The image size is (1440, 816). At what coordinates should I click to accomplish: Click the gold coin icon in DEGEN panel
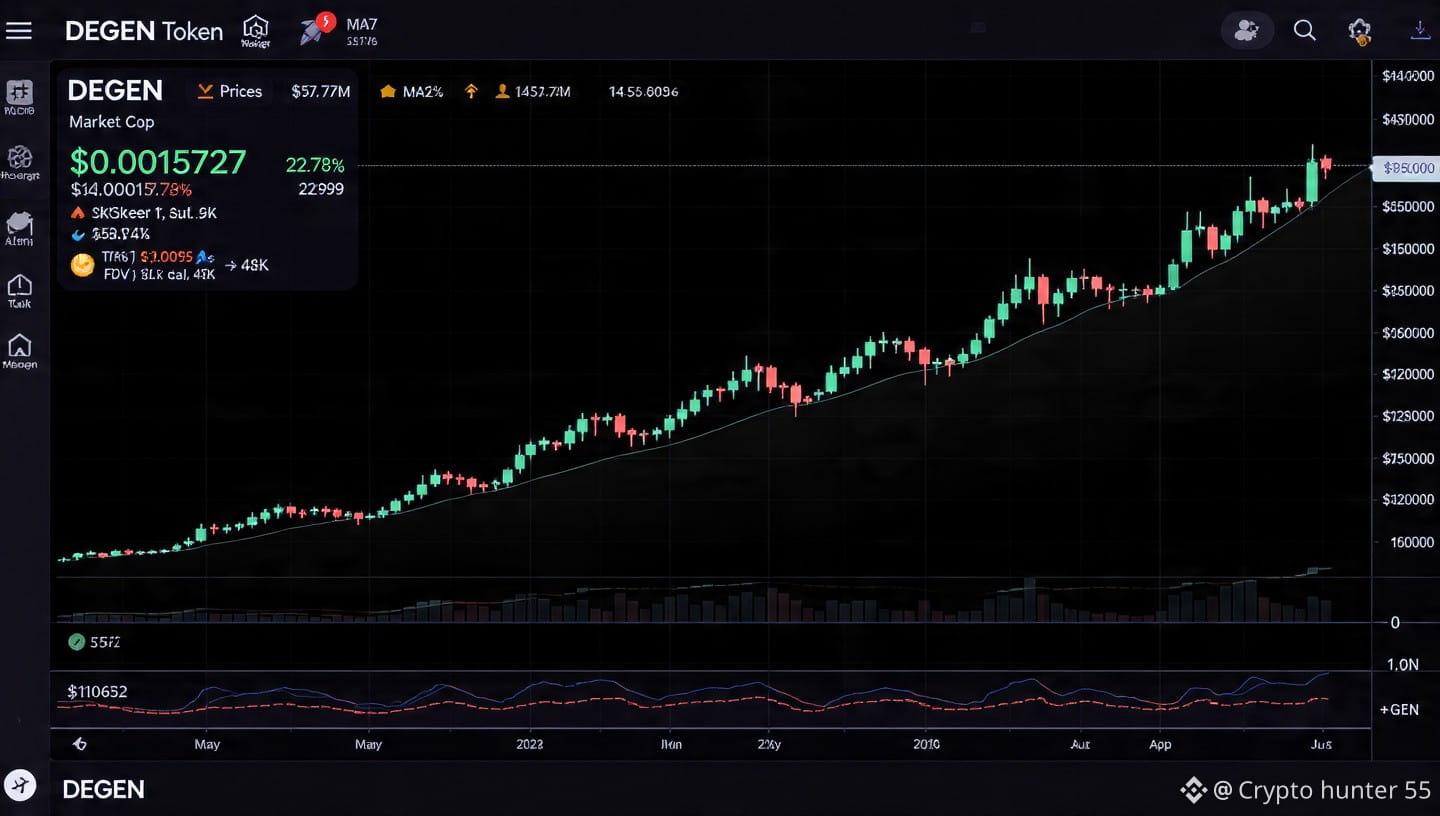tap(82, 265)
